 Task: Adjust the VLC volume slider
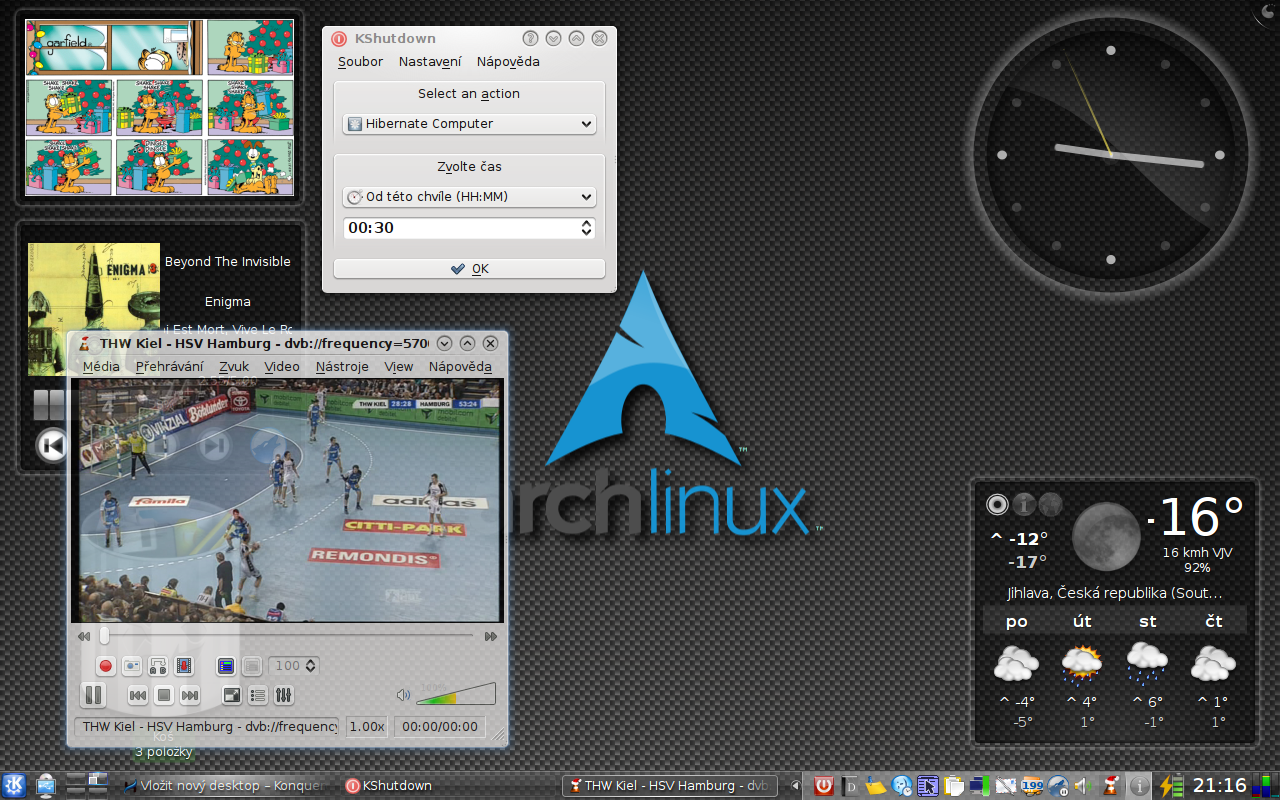[456, 694]
